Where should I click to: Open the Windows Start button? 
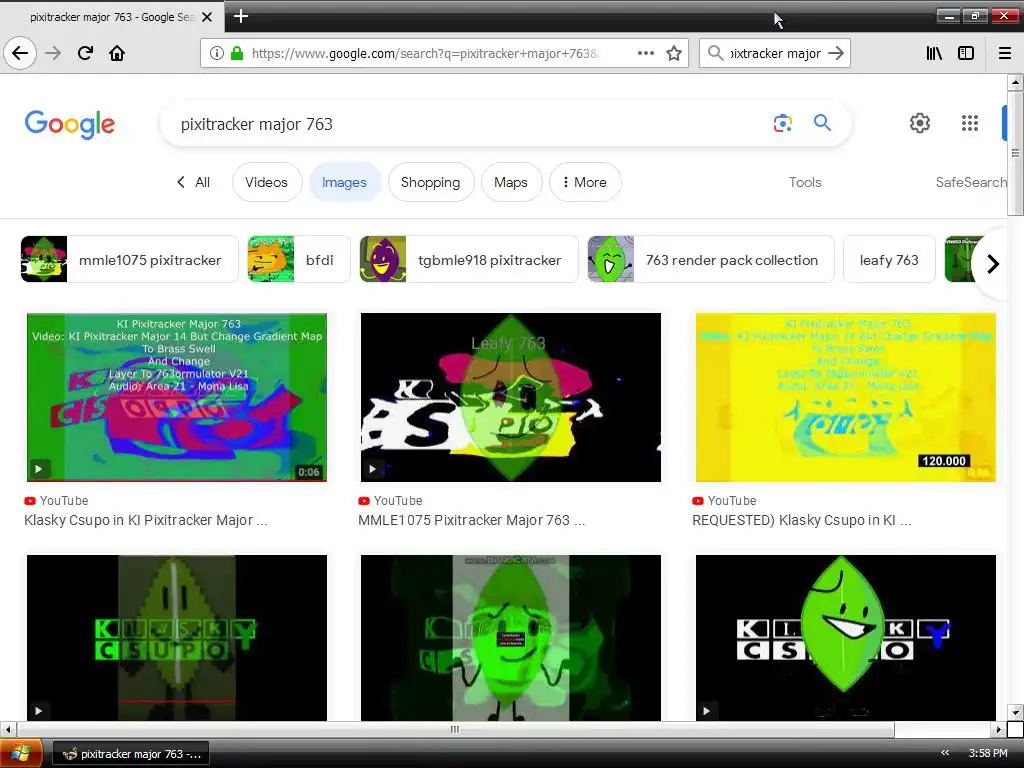coord(21,754)
